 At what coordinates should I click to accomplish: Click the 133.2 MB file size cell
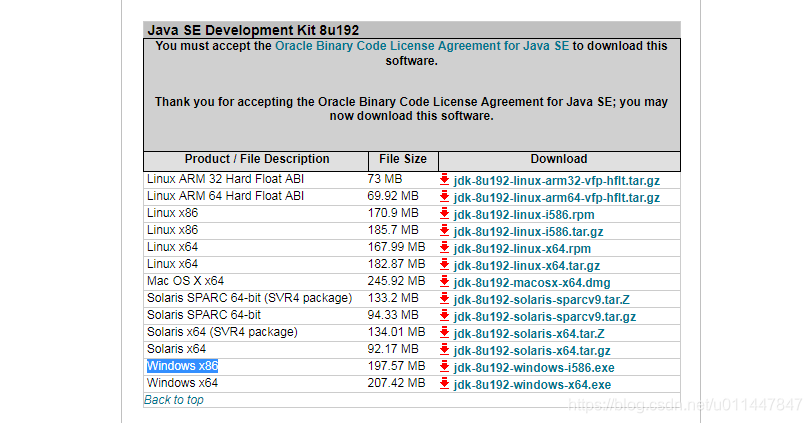(x=393, y=298)
